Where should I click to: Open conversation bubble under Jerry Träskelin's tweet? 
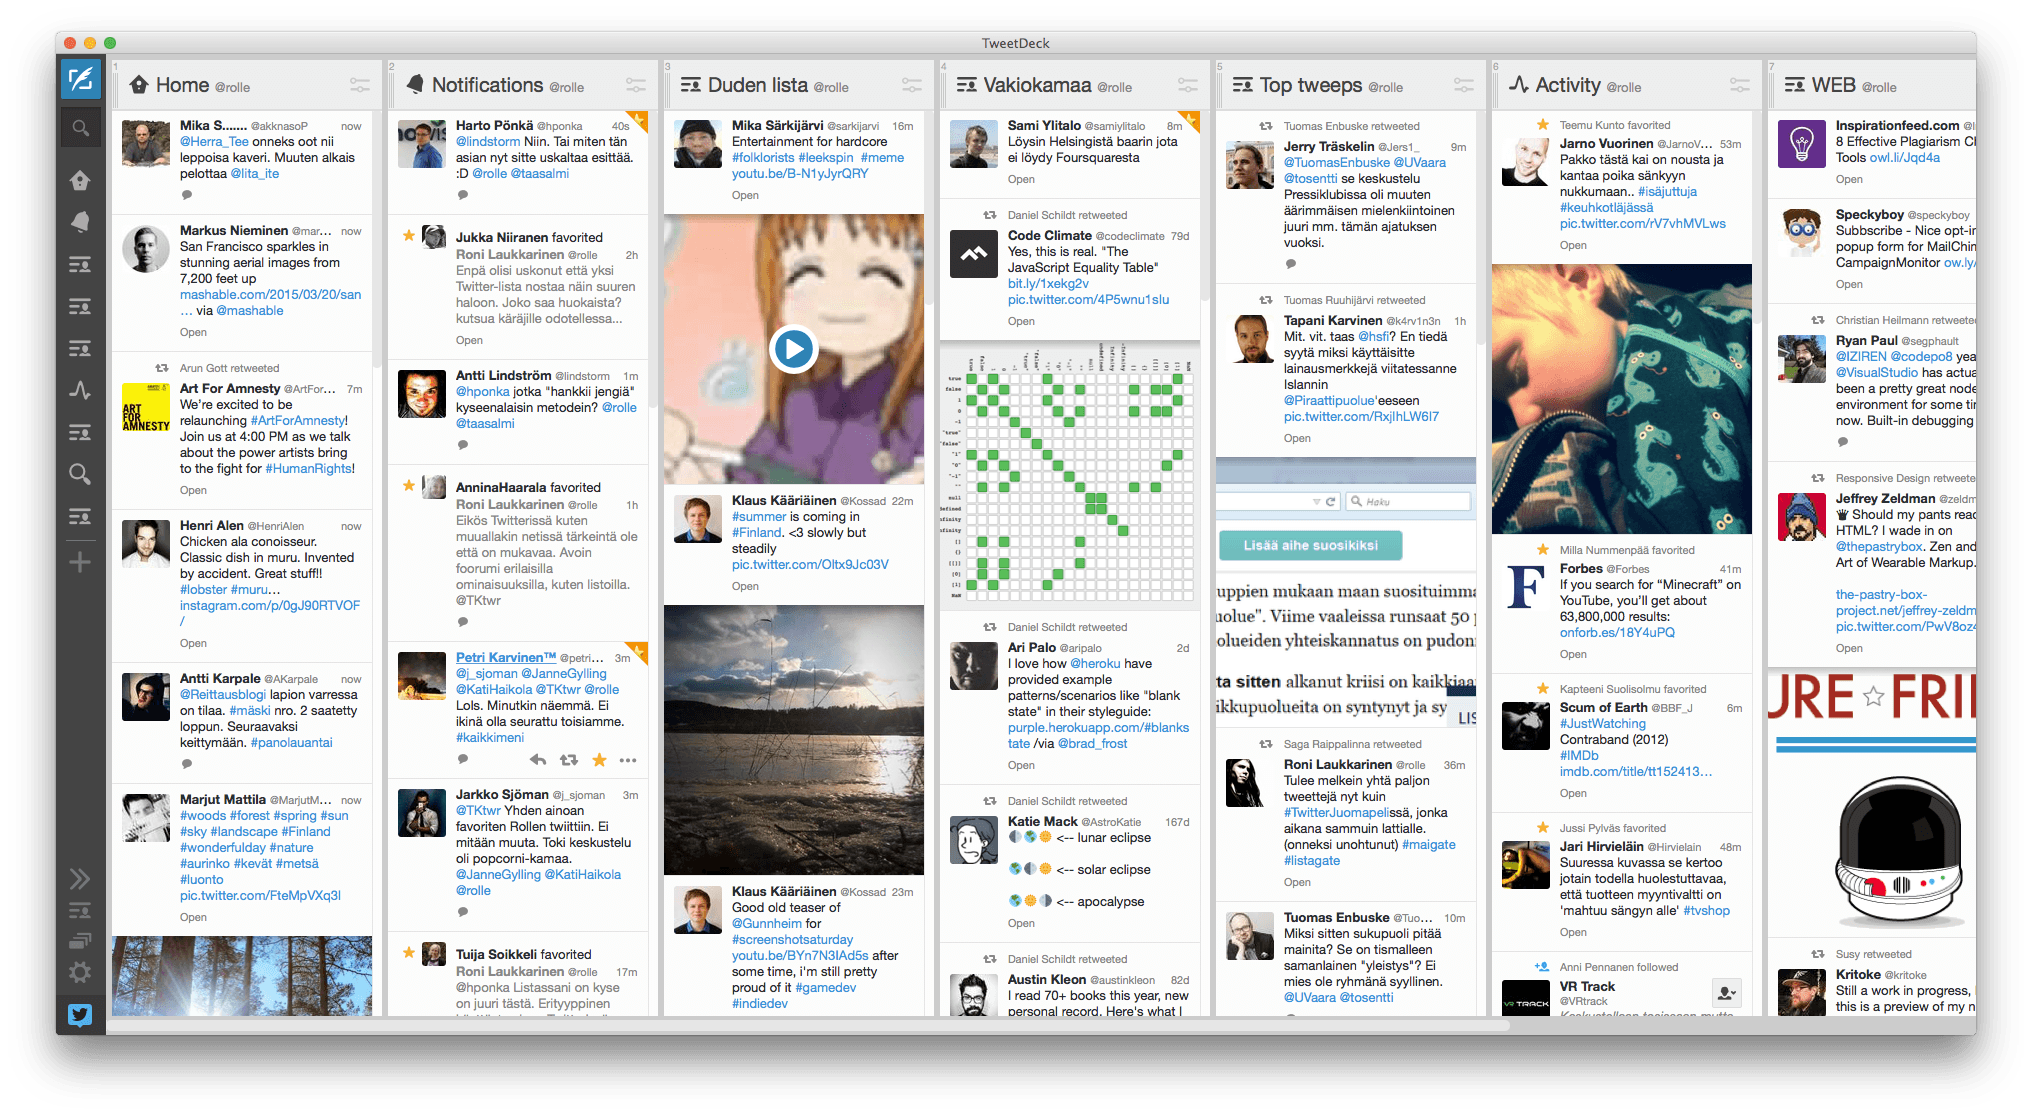point(1290,264)
